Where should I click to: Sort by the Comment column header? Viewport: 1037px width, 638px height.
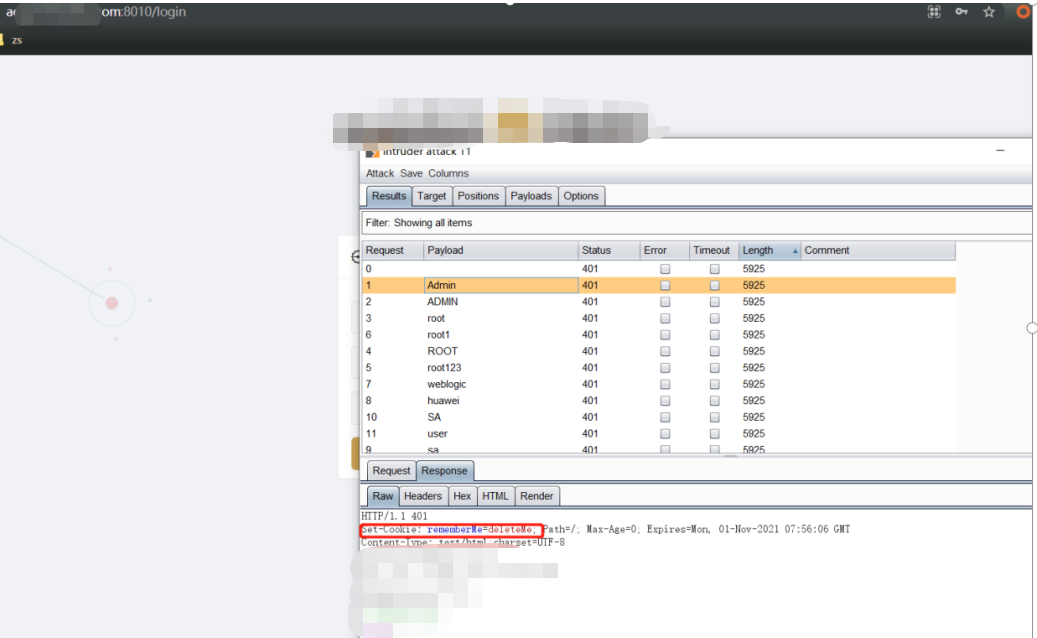click(878, 251)
